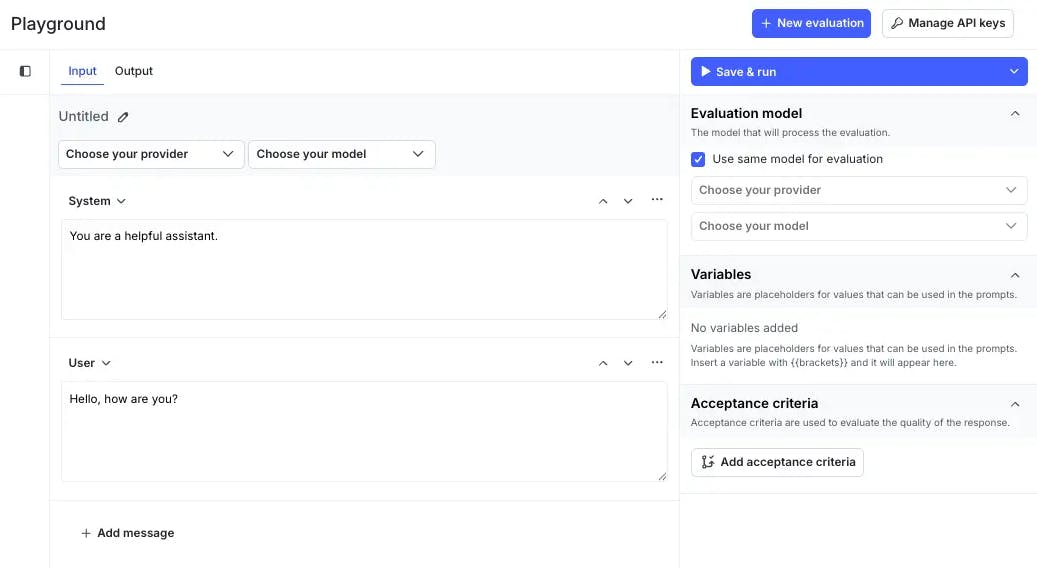Viewport: 1037px width, 568px height.
Task: Uncheck Use same model for evaluation
Action: (698, 159)
